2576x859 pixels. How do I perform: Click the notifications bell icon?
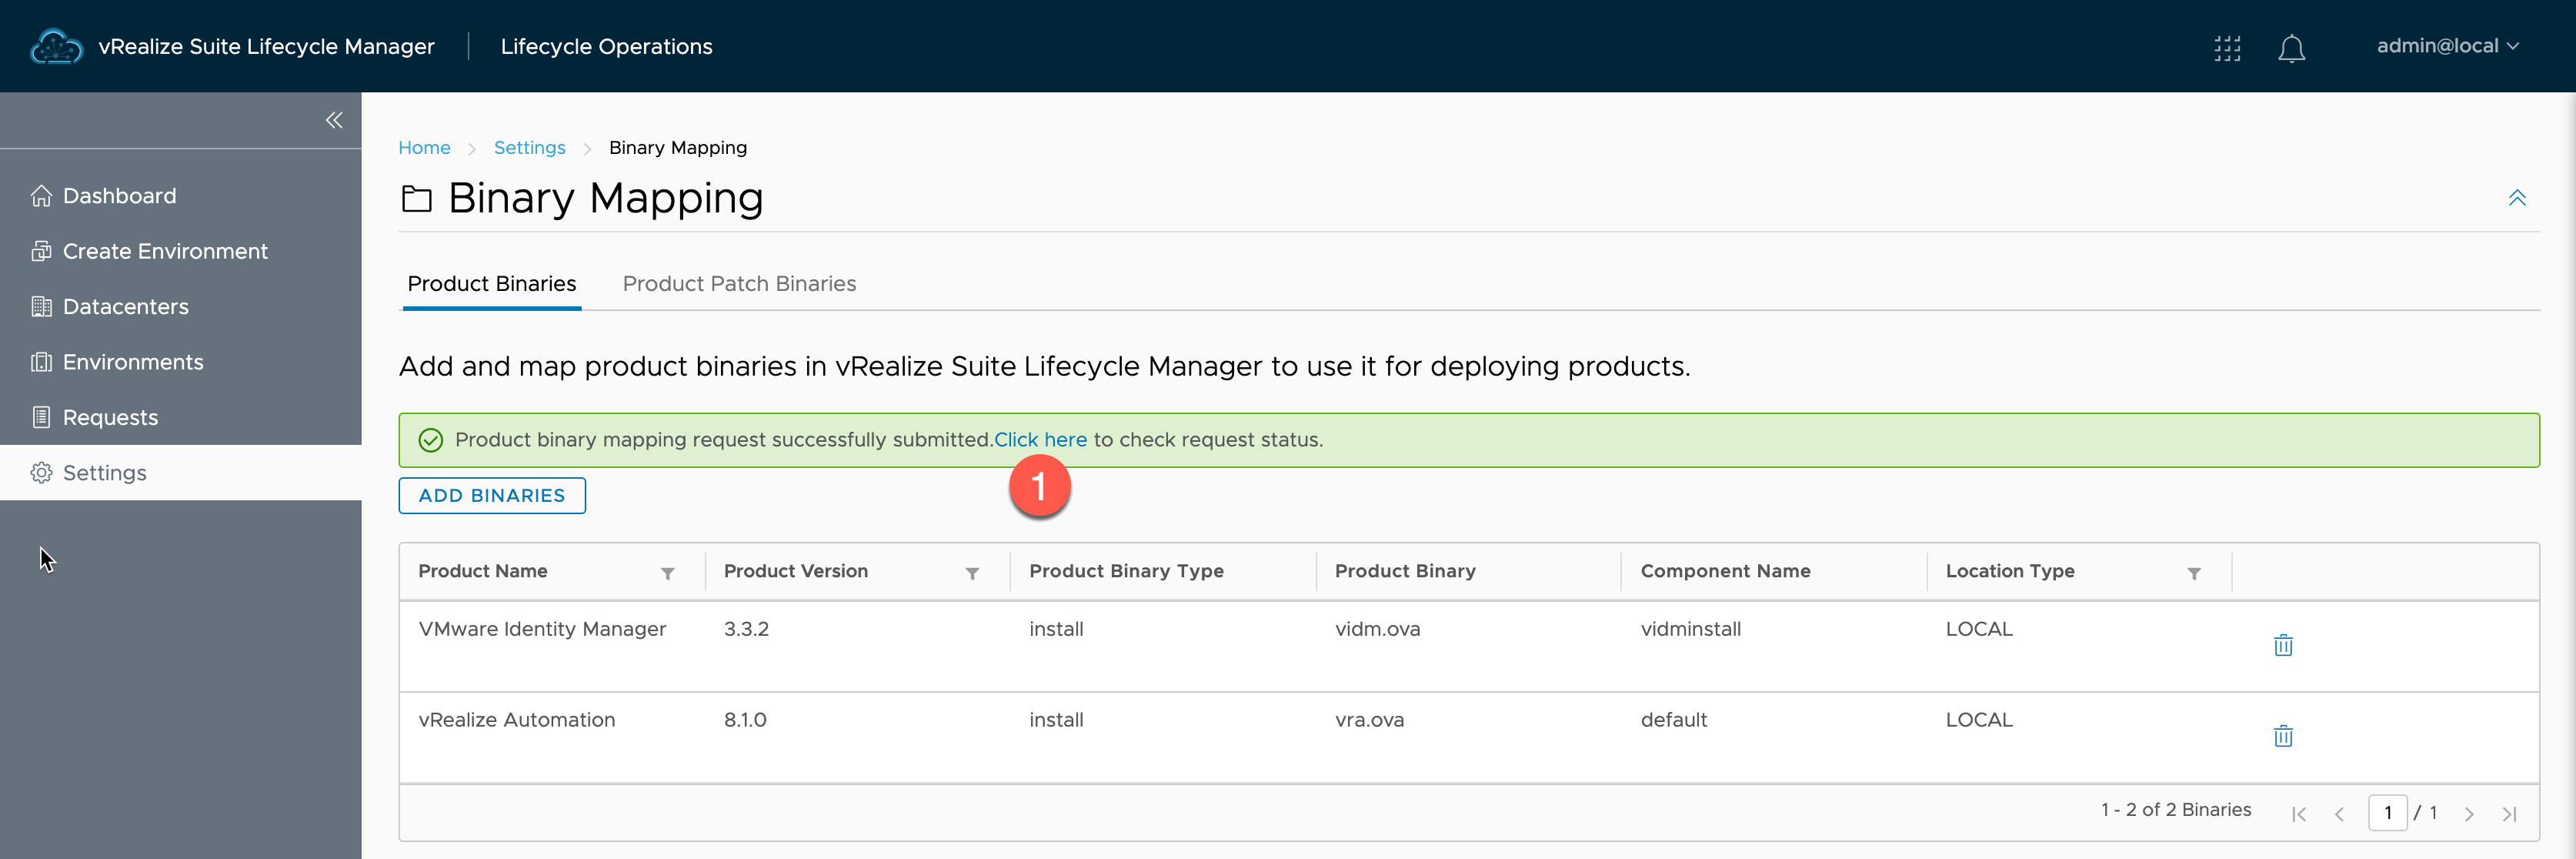point(2292,45)
